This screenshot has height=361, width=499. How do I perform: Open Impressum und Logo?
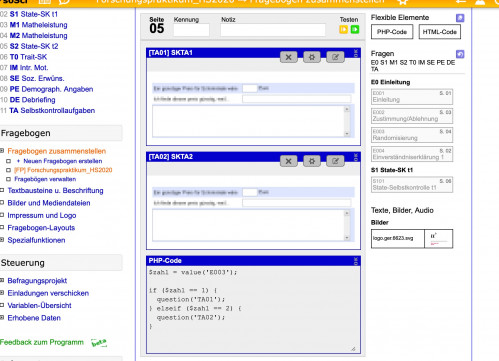(42, 215)
